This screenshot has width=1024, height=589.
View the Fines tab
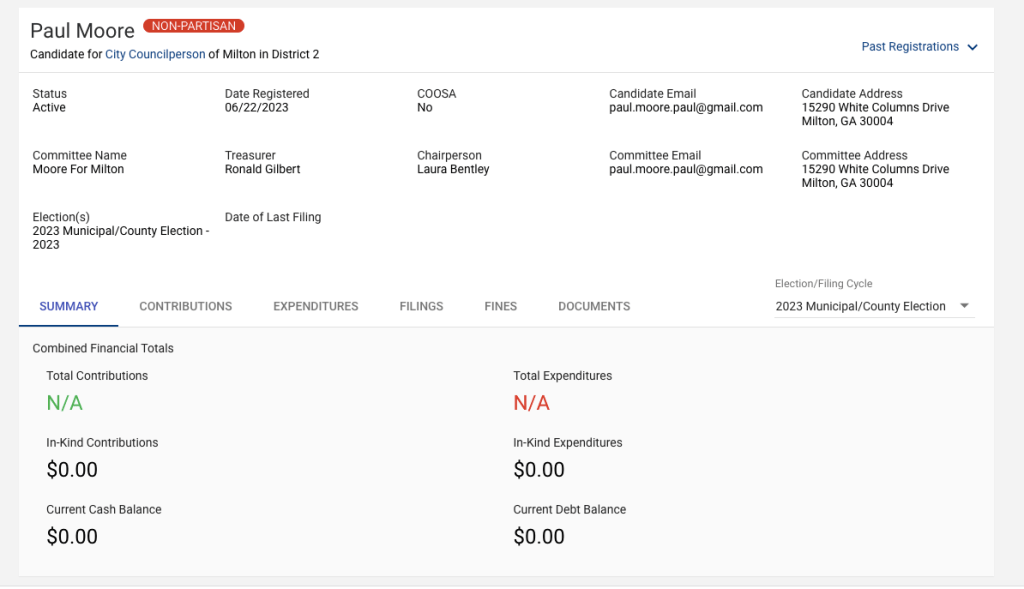tap(500, 306)
